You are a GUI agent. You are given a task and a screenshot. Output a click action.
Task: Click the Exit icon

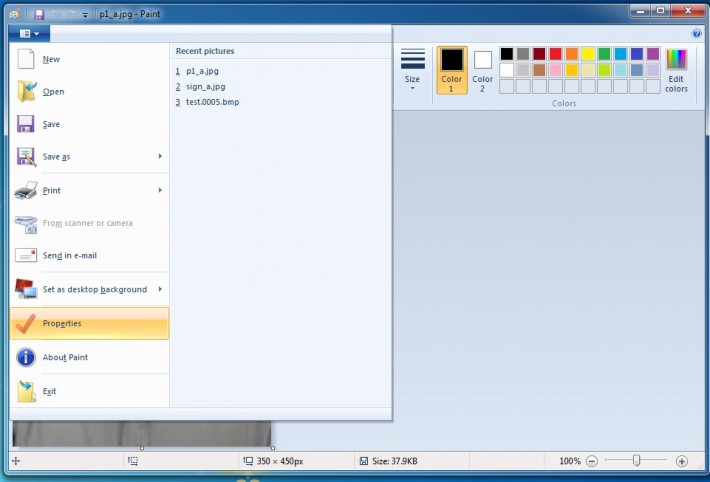point(26,391)
